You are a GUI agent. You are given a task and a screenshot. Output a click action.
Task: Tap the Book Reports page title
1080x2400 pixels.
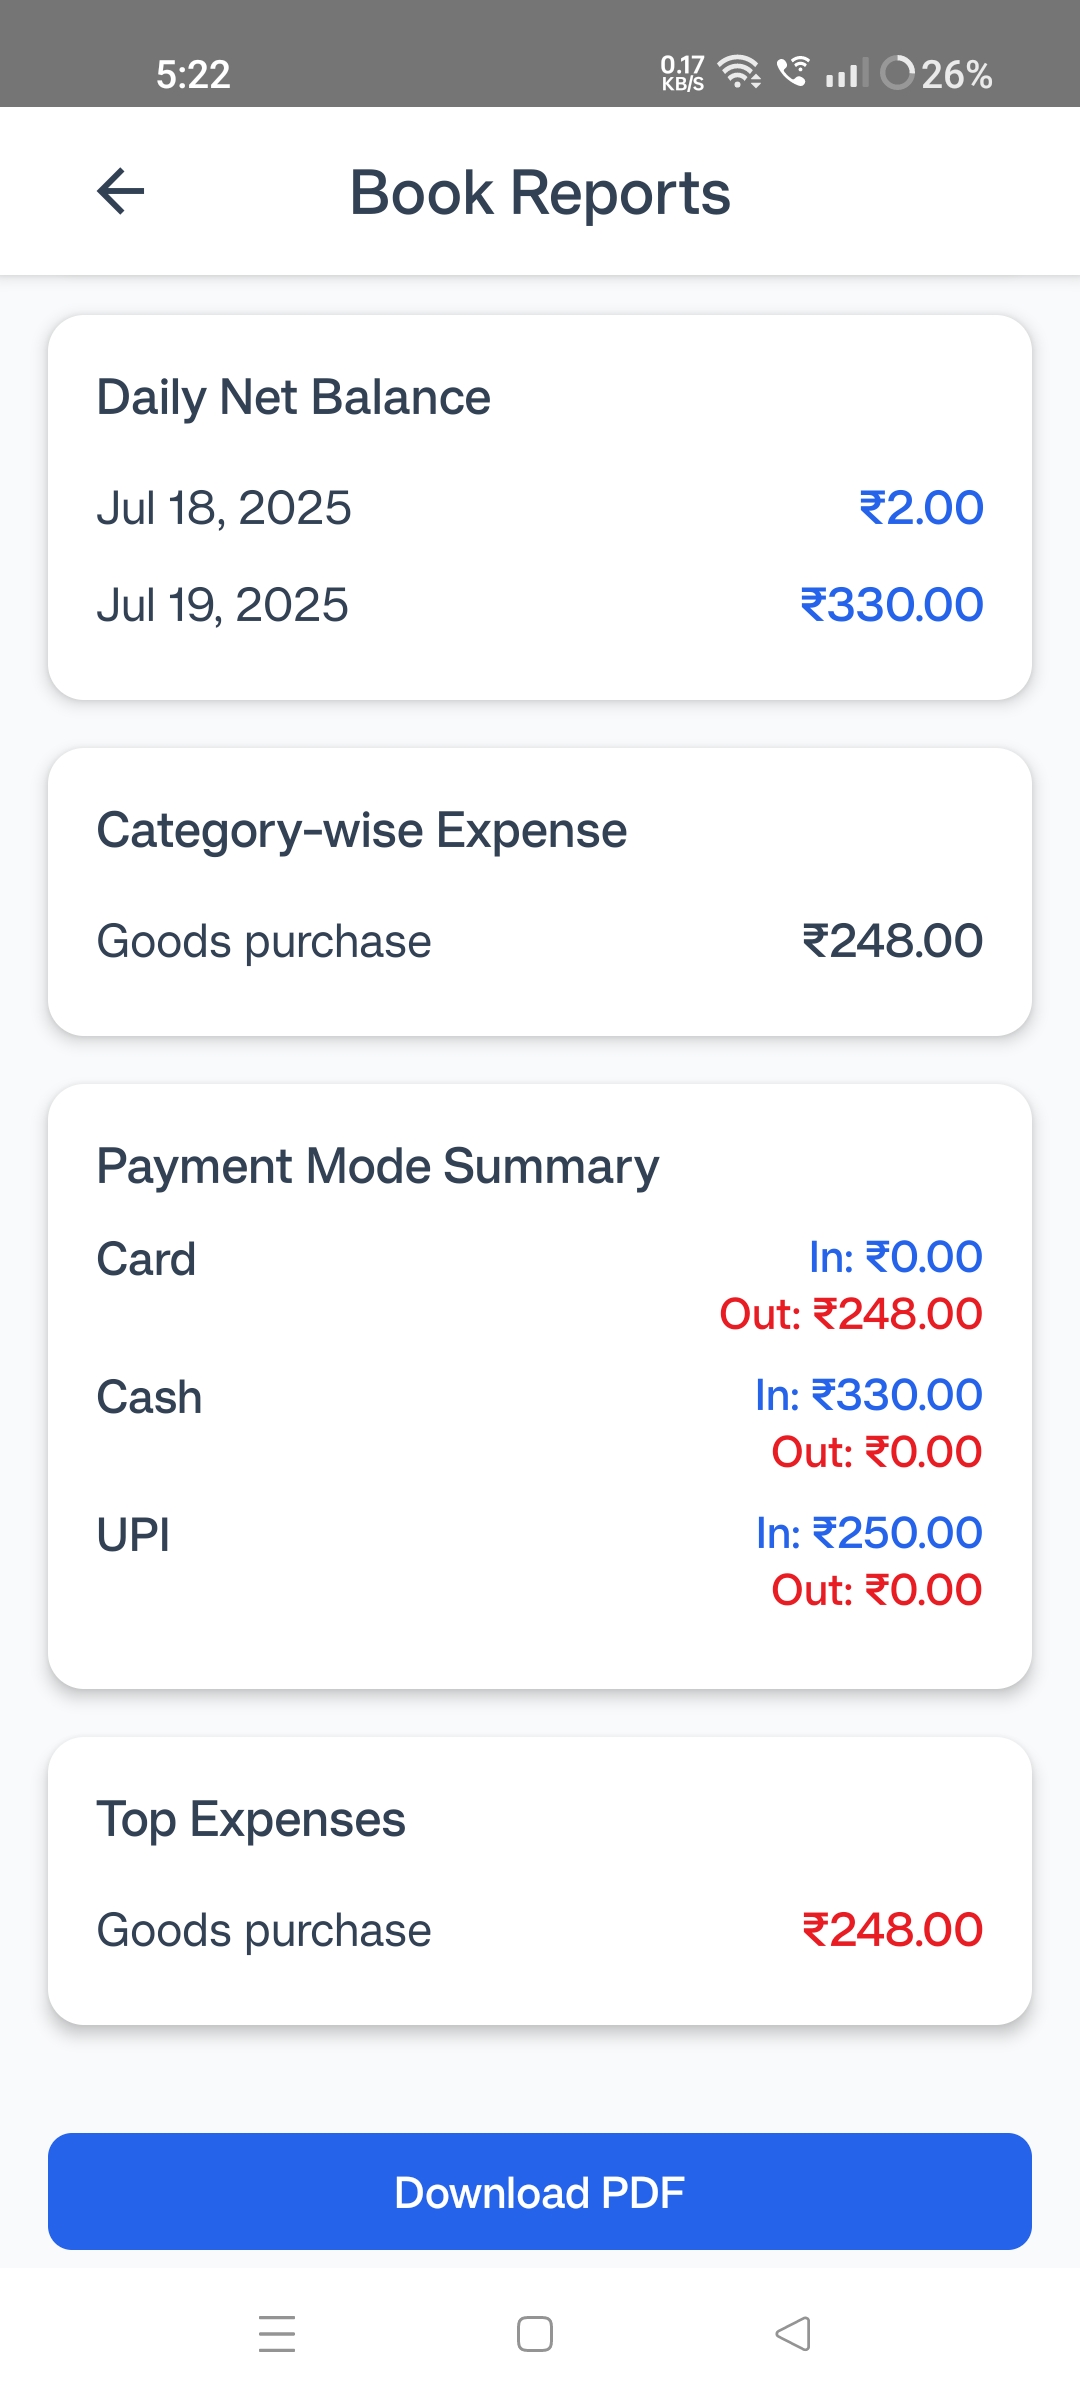click(540, 192)
